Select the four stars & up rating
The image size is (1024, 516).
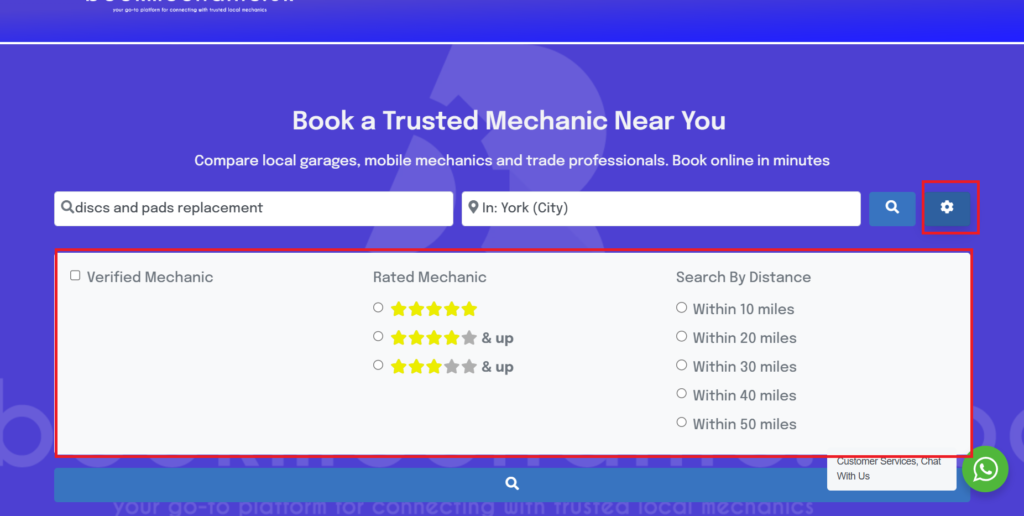click(x=378, y=337)
